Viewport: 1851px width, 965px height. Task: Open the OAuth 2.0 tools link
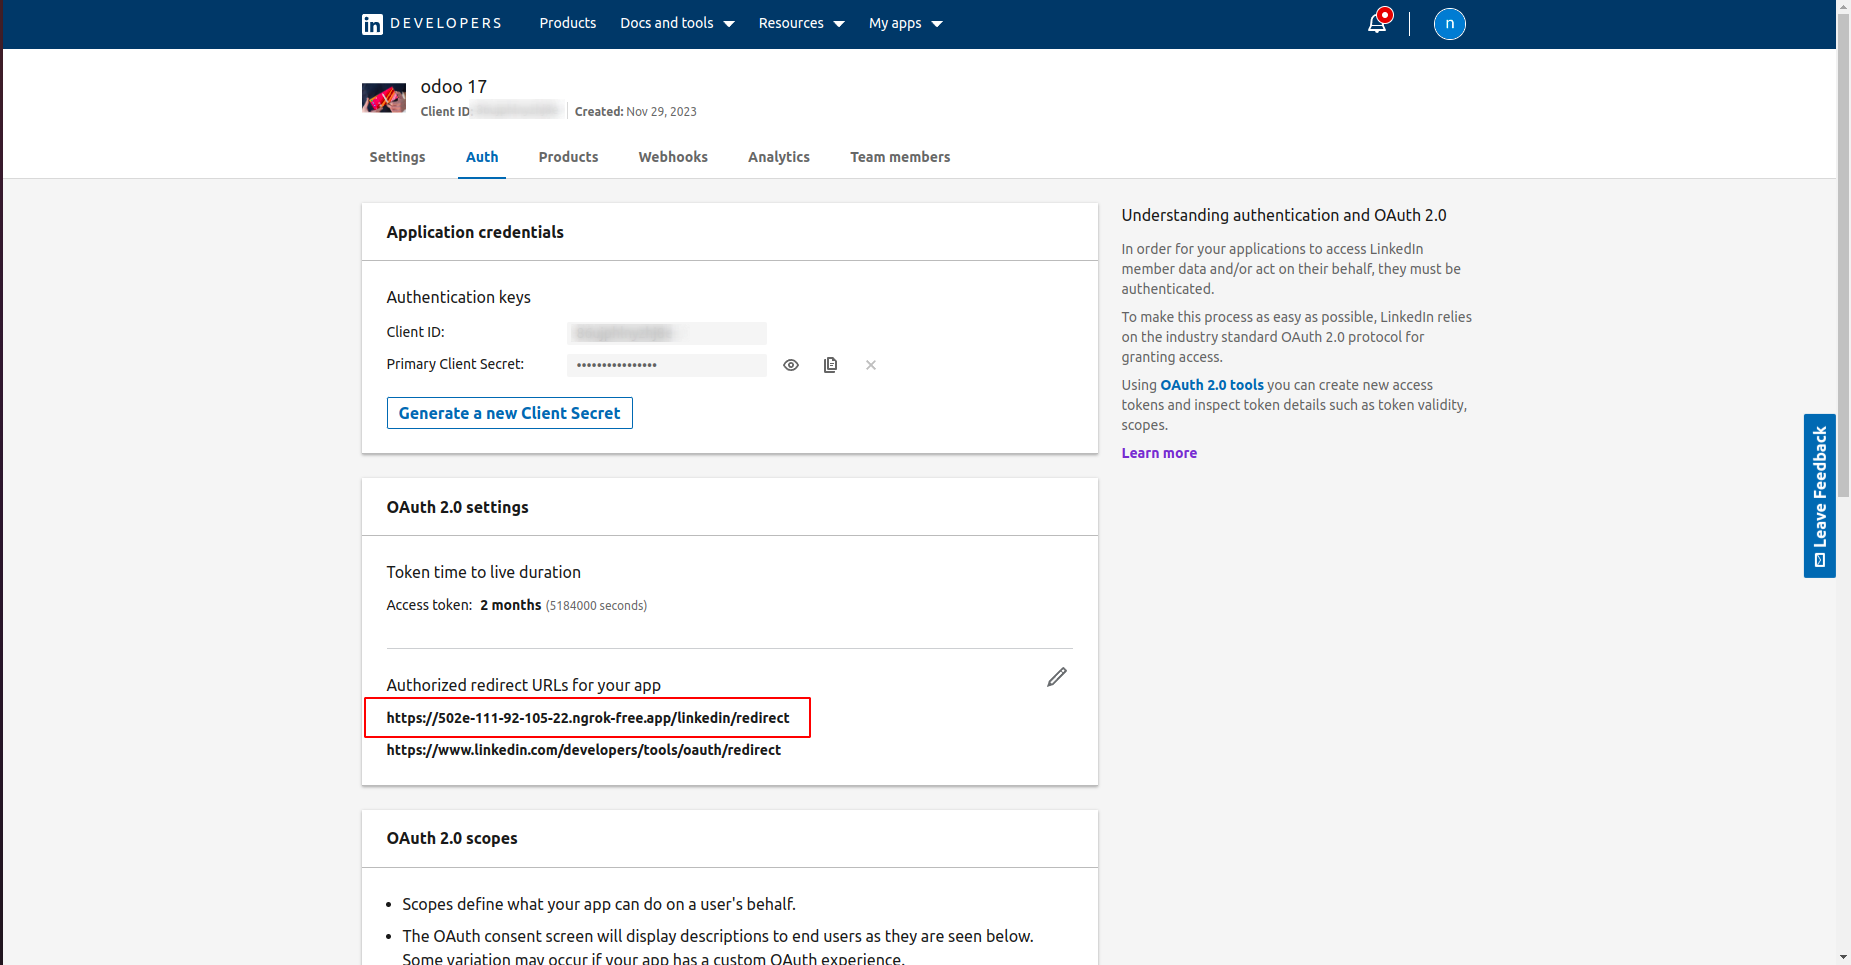(x=1212, y=385)
